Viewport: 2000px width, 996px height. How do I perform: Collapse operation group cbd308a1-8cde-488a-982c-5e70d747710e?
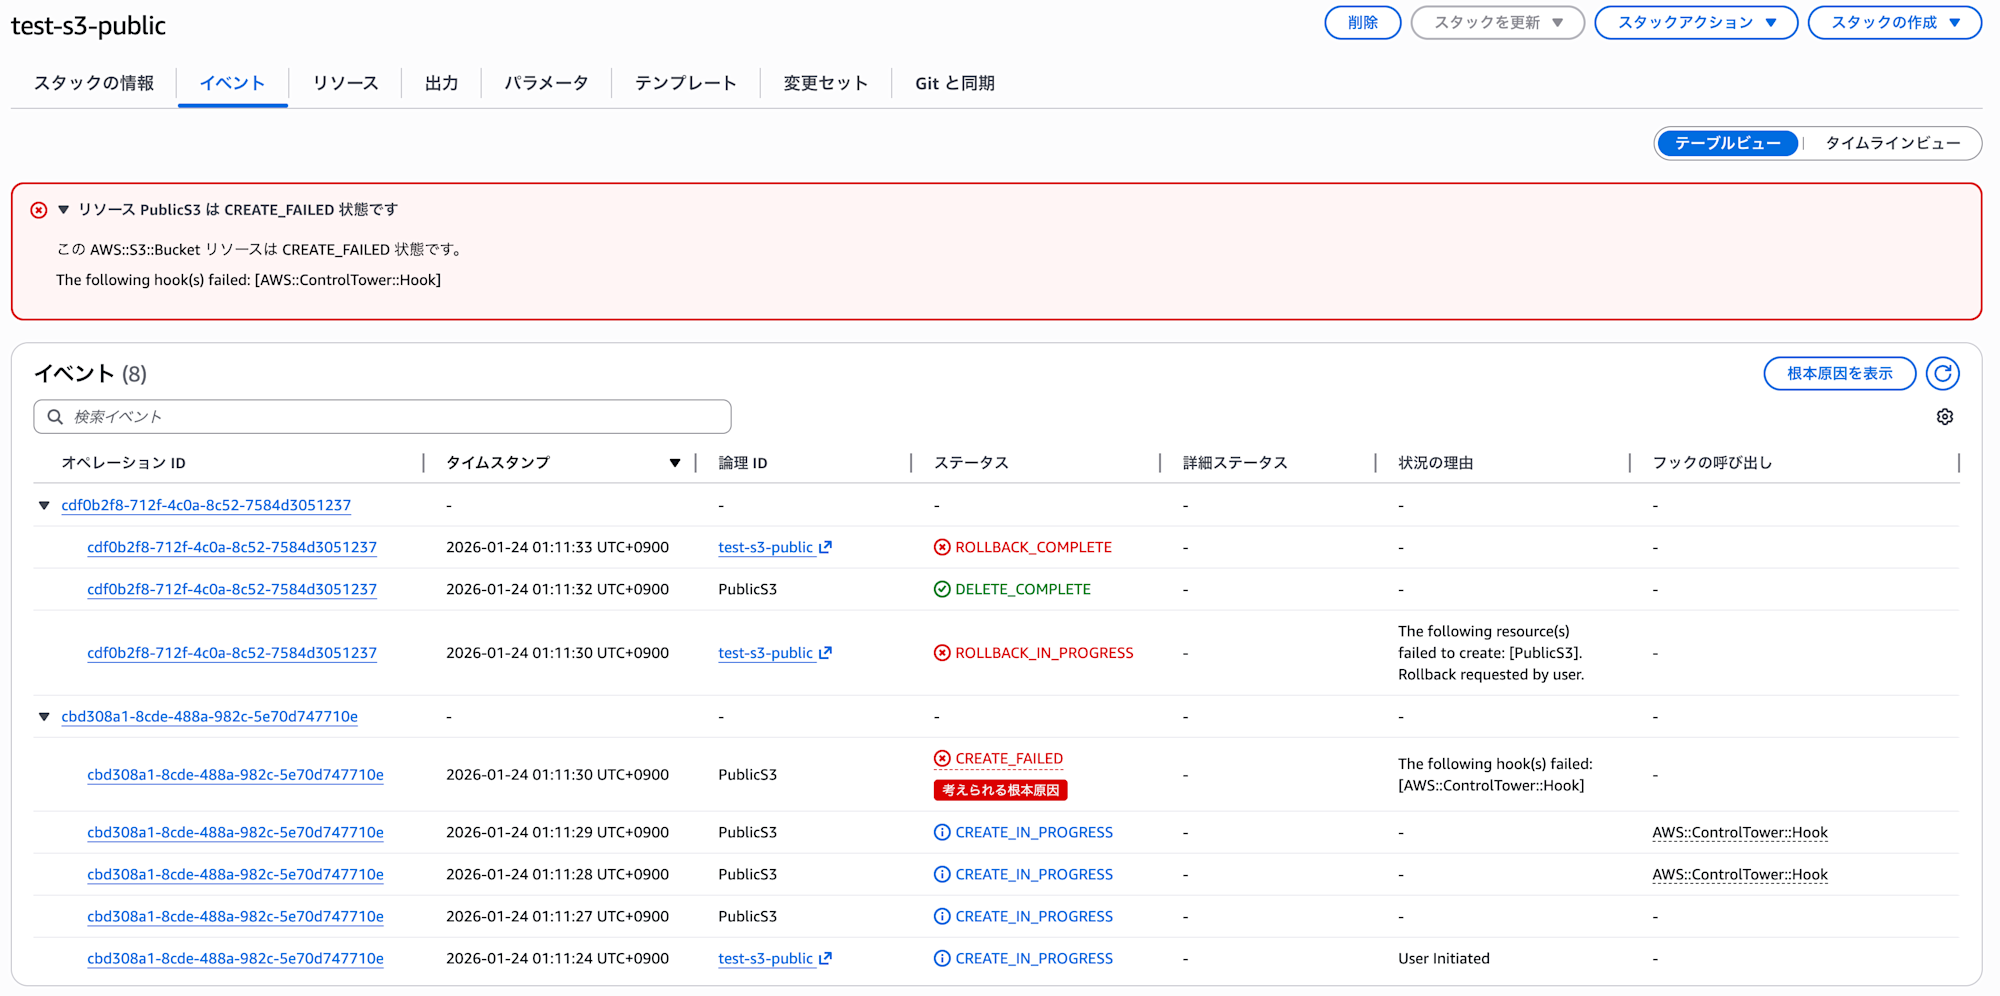[44, 717]
